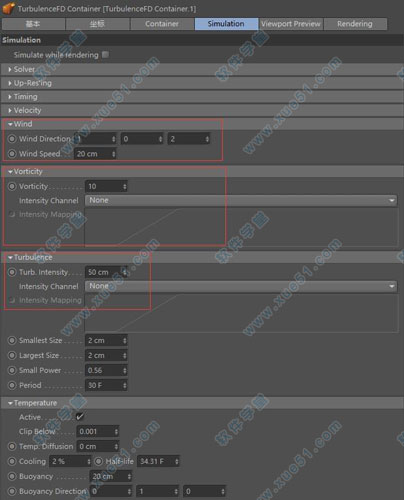
Task: Click Vorticity value stepper arrows
Action: [x=125, y=186]
